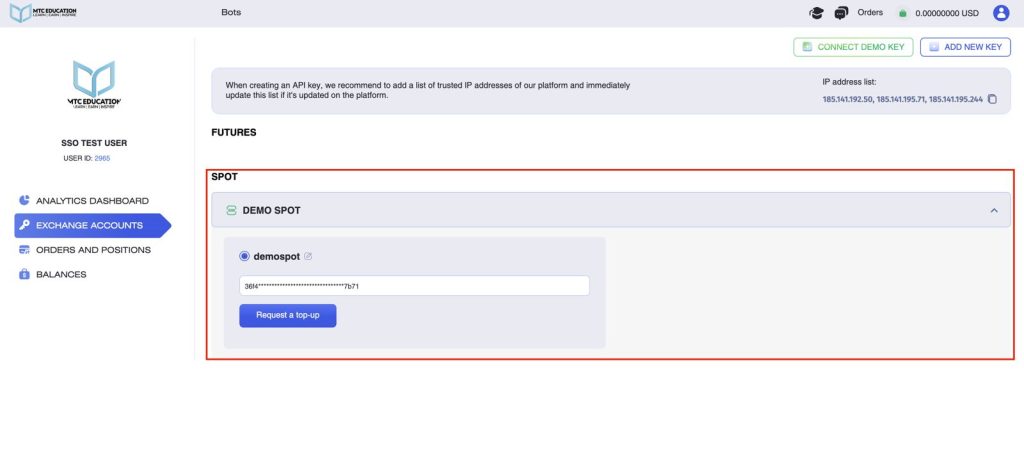The image size is (1024, 450).
Task: Open the Orders link in header
Action: [x=870, y=13]
